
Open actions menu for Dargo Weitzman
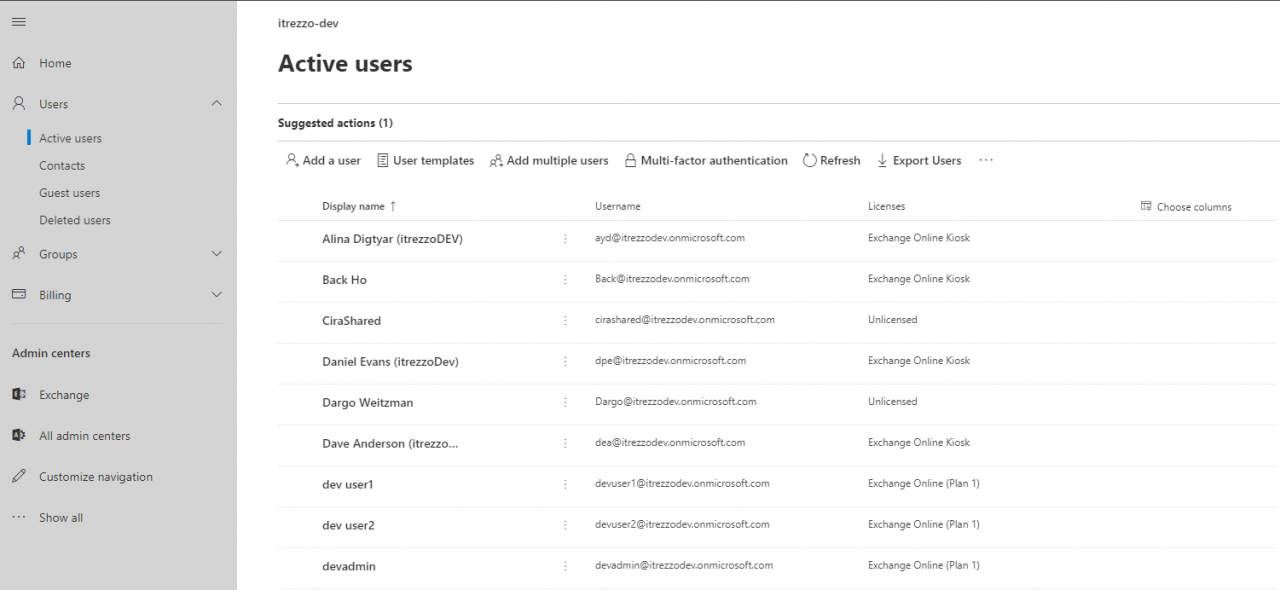pyautogui.click(x=565, y=402)
